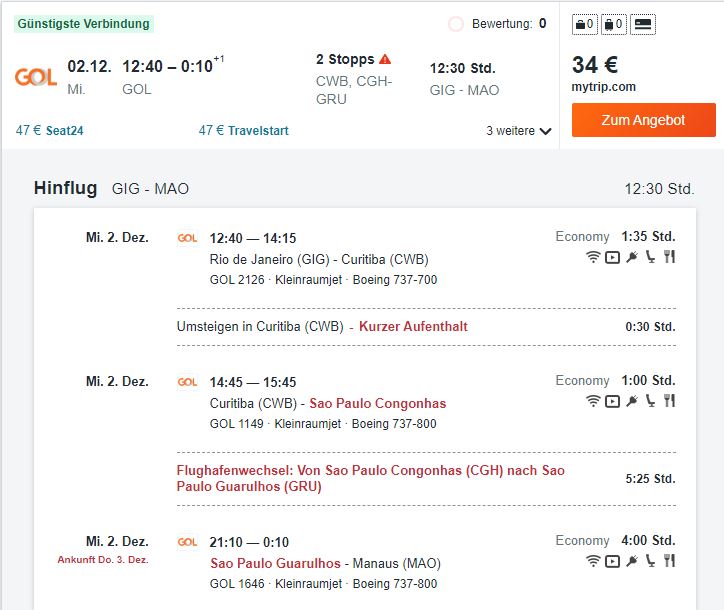This screenshot has height=610, width=724.
Task: Click the meal cutlery icon on the Manaus flight
Action: (x=670, y=561)
